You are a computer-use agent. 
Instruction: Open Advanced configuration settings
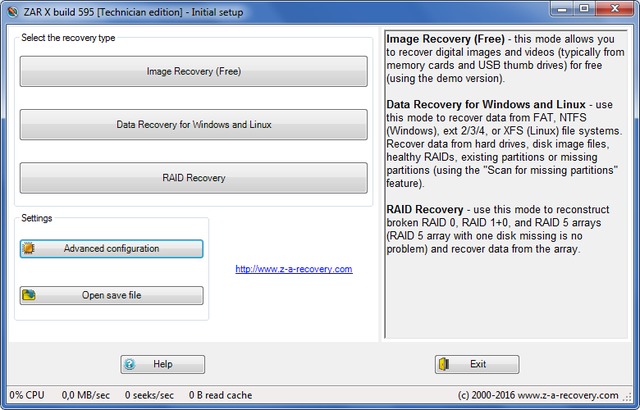pyautogui.click(x=111, y=248)
